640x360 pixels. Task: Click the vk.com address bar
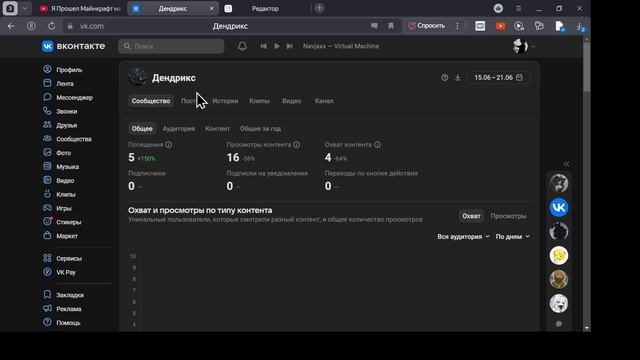92,26
